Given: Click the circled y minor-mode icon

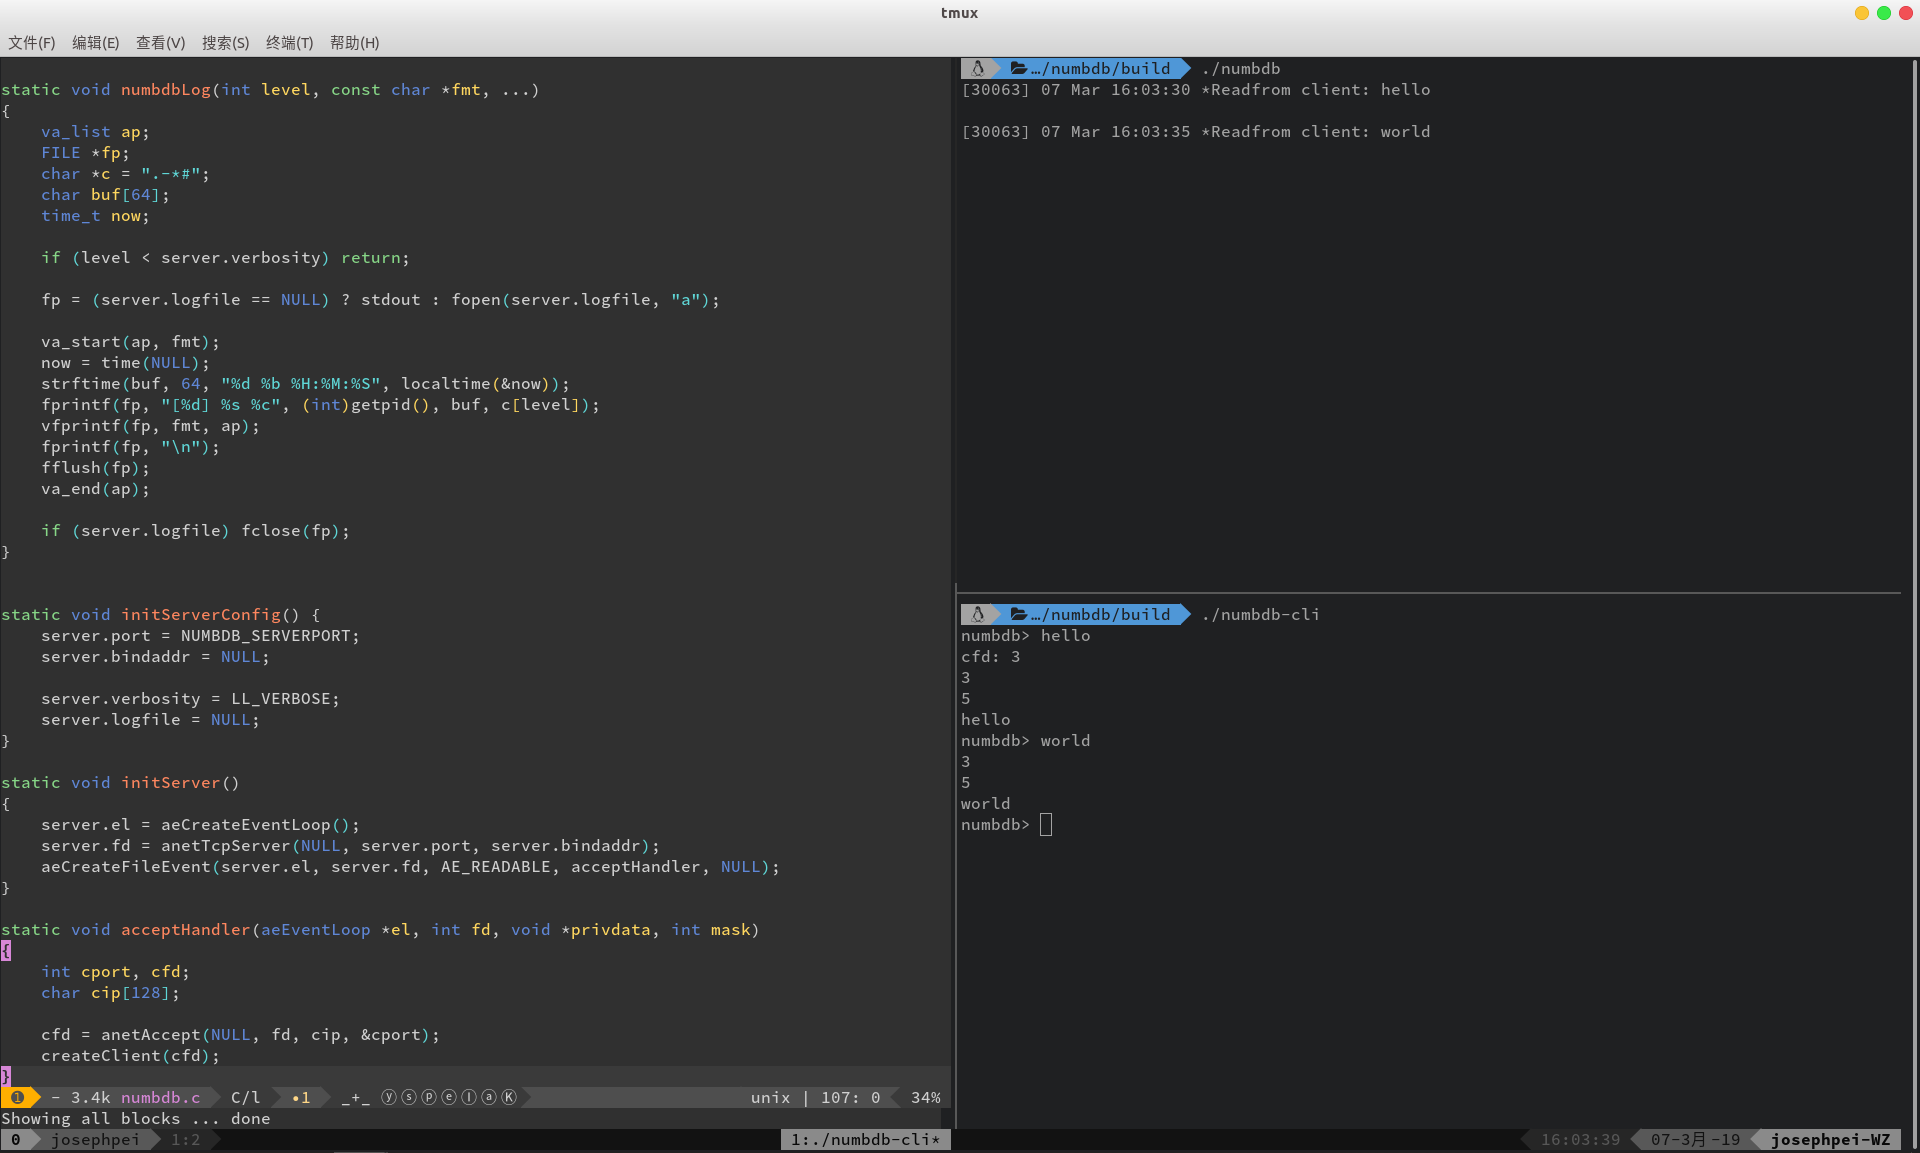Looking at the screenshot, I should 389,1097.
